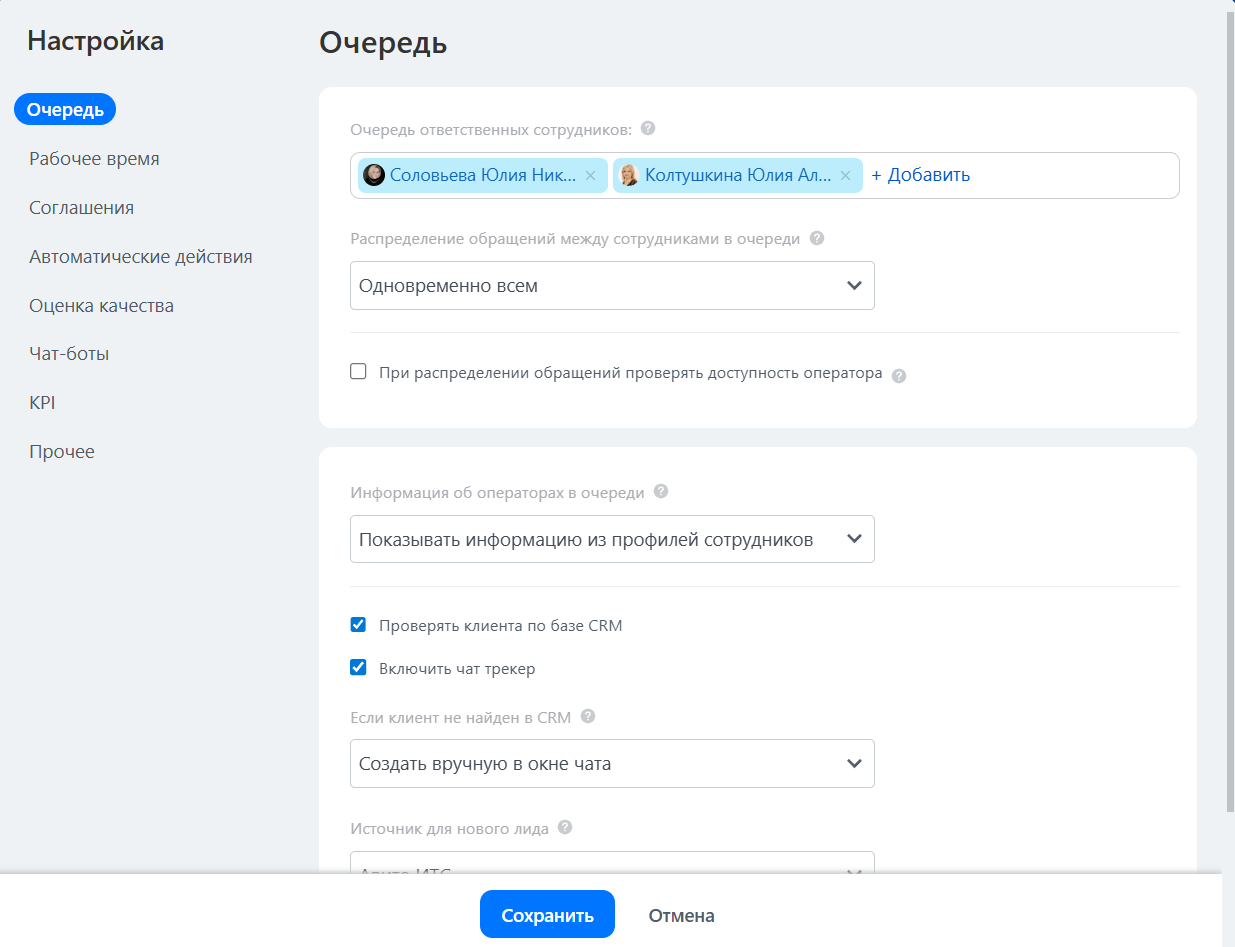Open the Одновременно всем dropdown
This screenshot has height=947, width=1235.
[612, 286]
